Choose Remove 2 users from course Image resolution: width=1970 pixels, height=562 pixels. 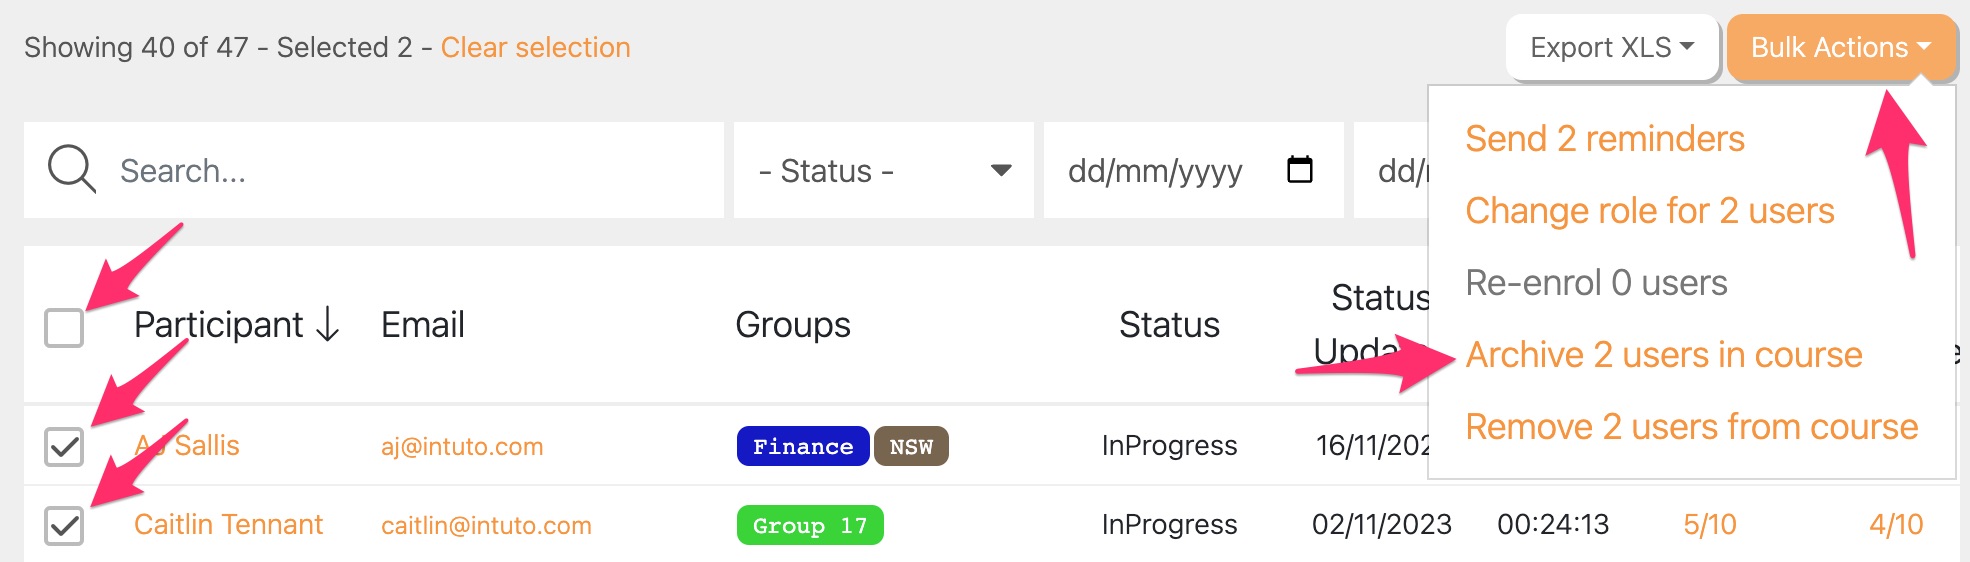pyautogui.click(x=1691, y=427)
